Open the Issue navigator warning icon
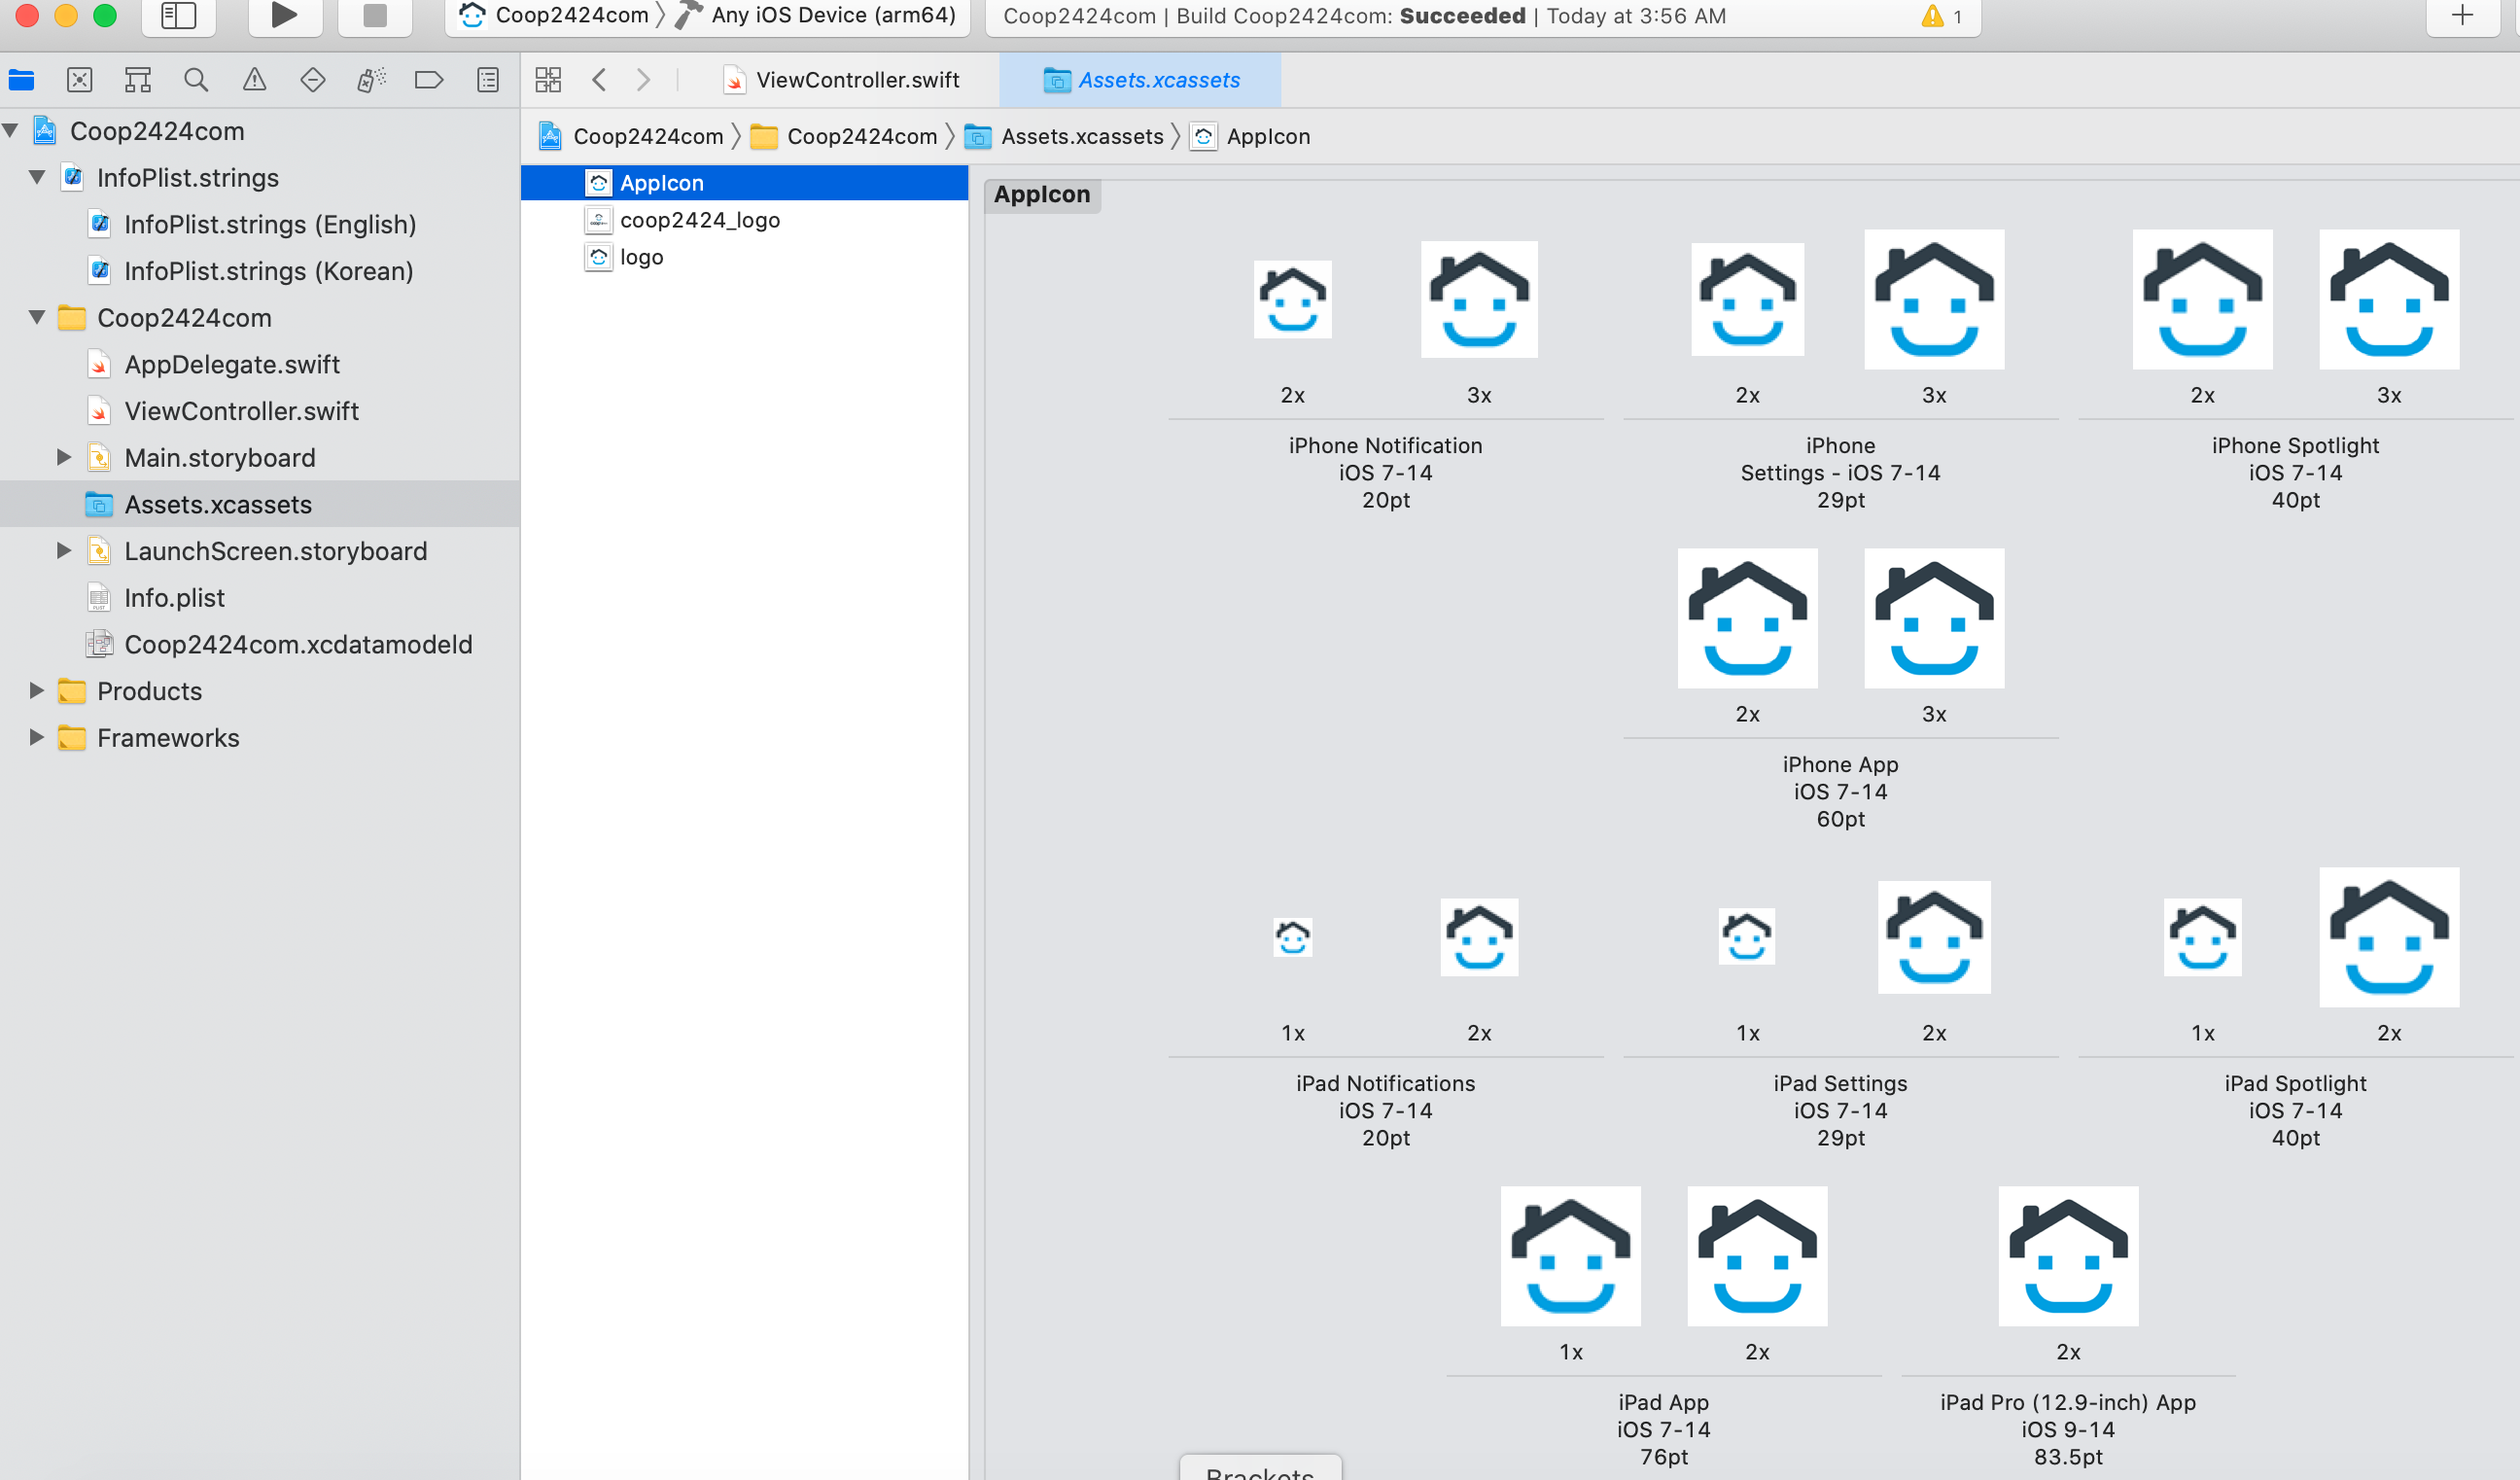This screenshot has height=1480, width=2520. click(254, 80)
